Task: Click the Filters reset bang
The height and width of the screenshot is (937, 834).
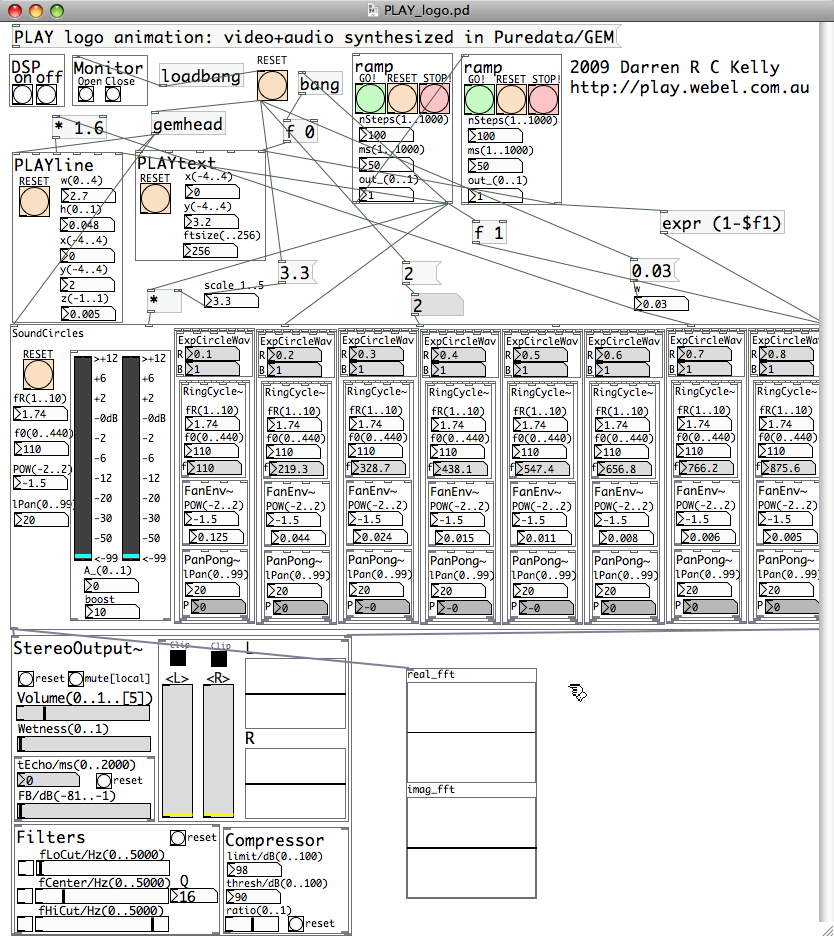Action: click(x=178, y=837)
